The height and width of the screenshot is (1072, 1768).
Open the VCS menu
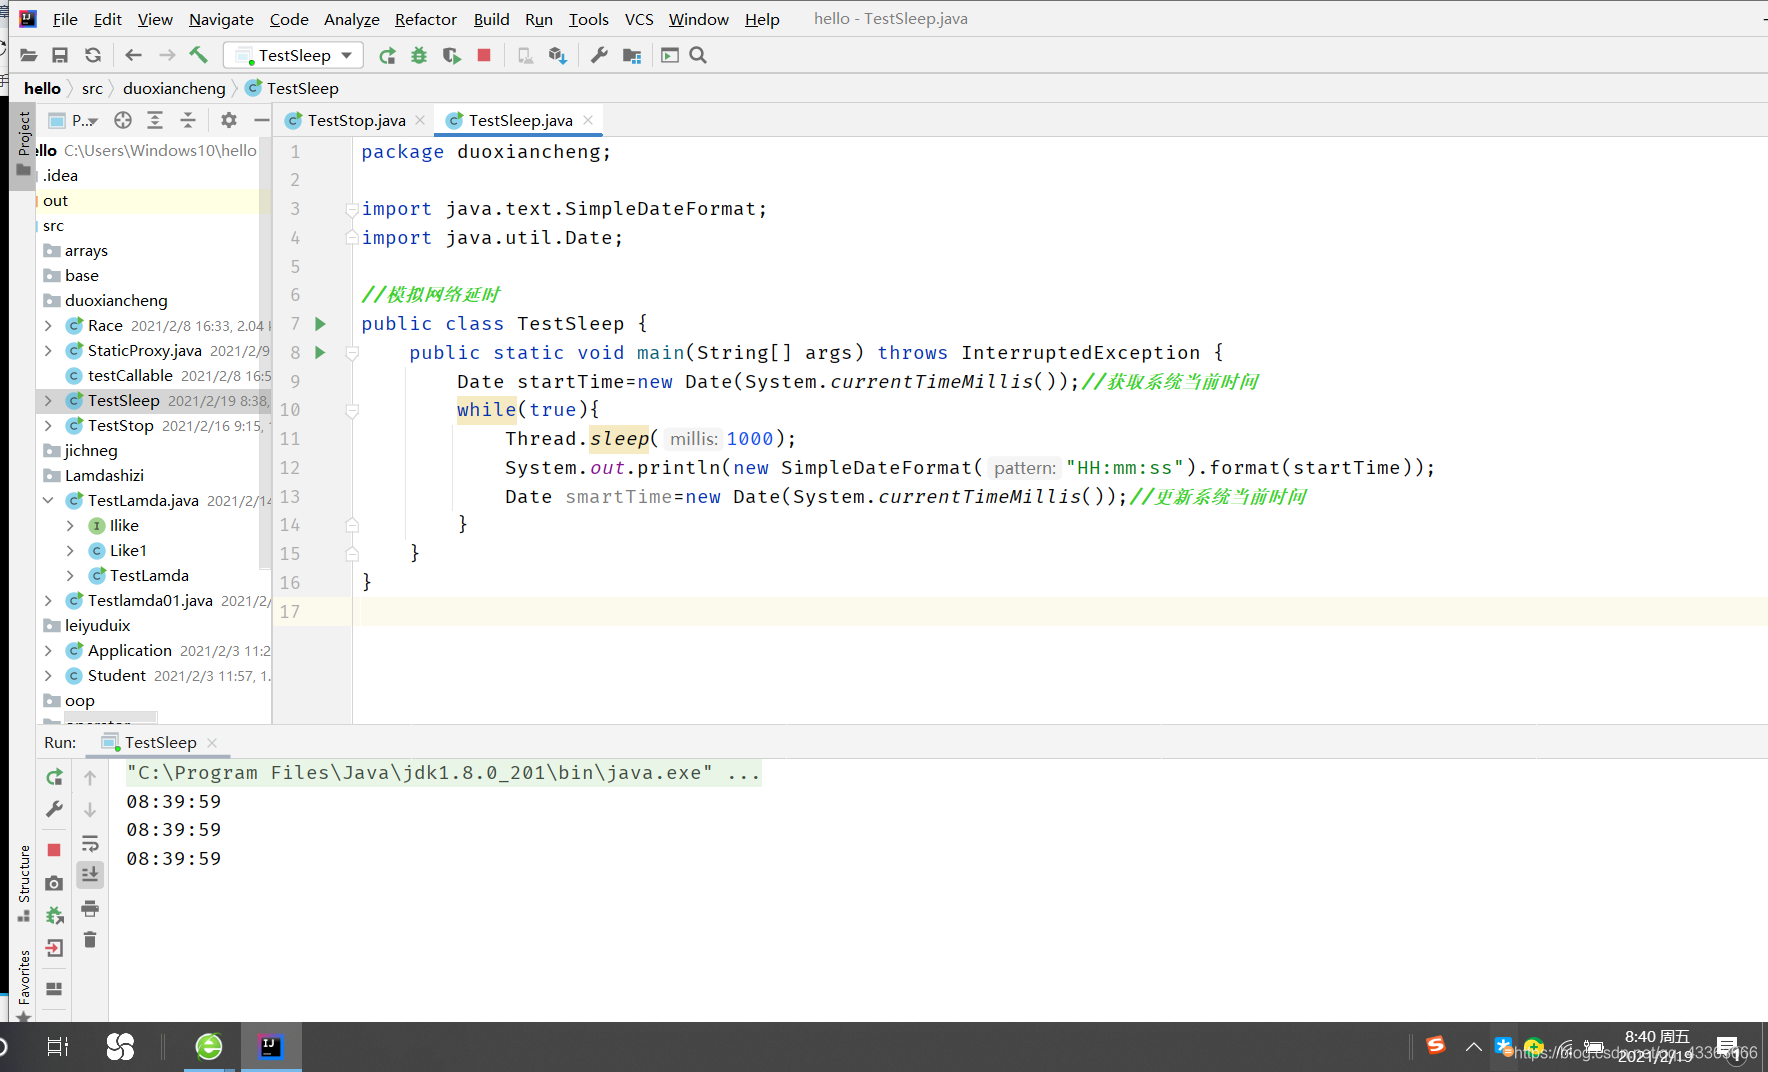click(x=639, y=19)
